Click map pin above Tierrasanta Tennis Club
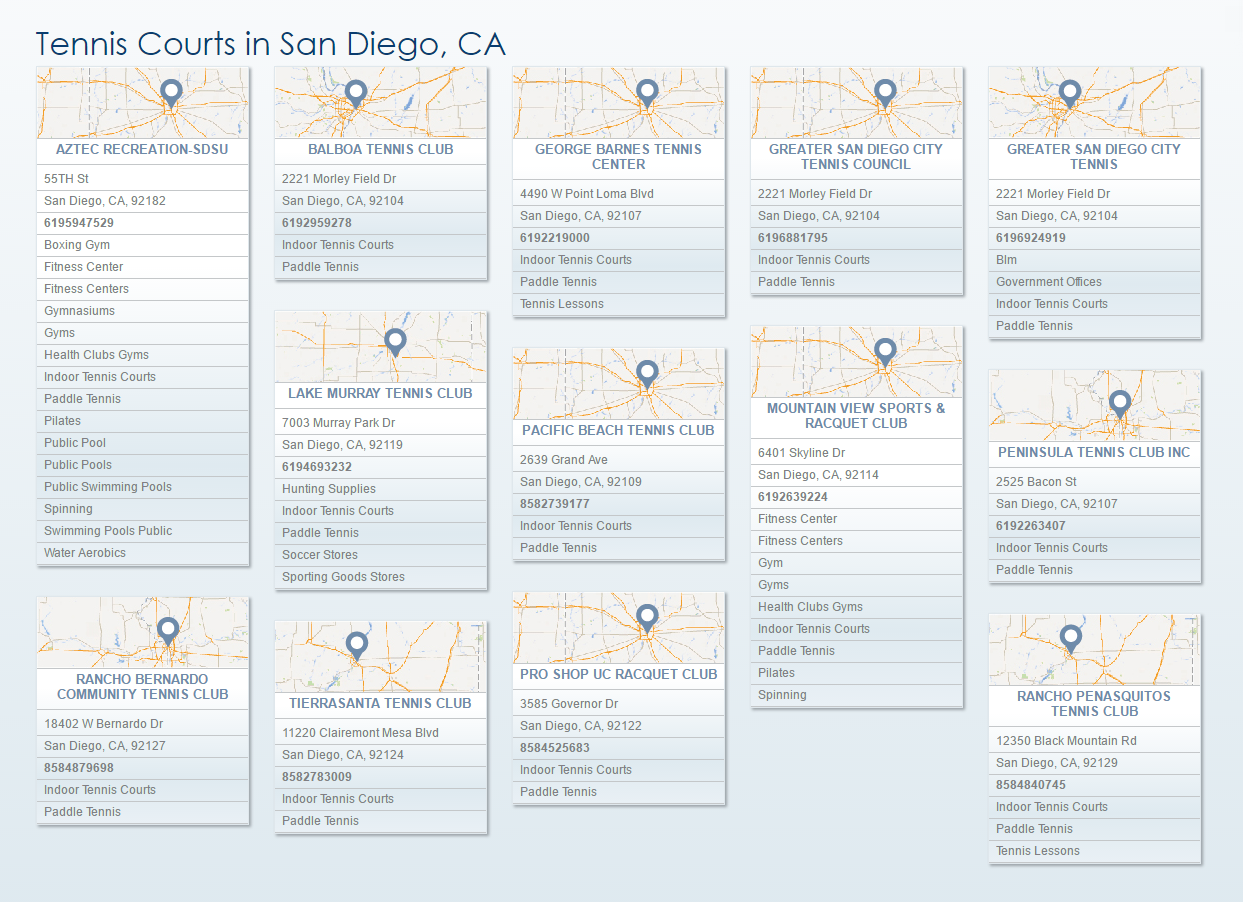 tap(357, 645)
